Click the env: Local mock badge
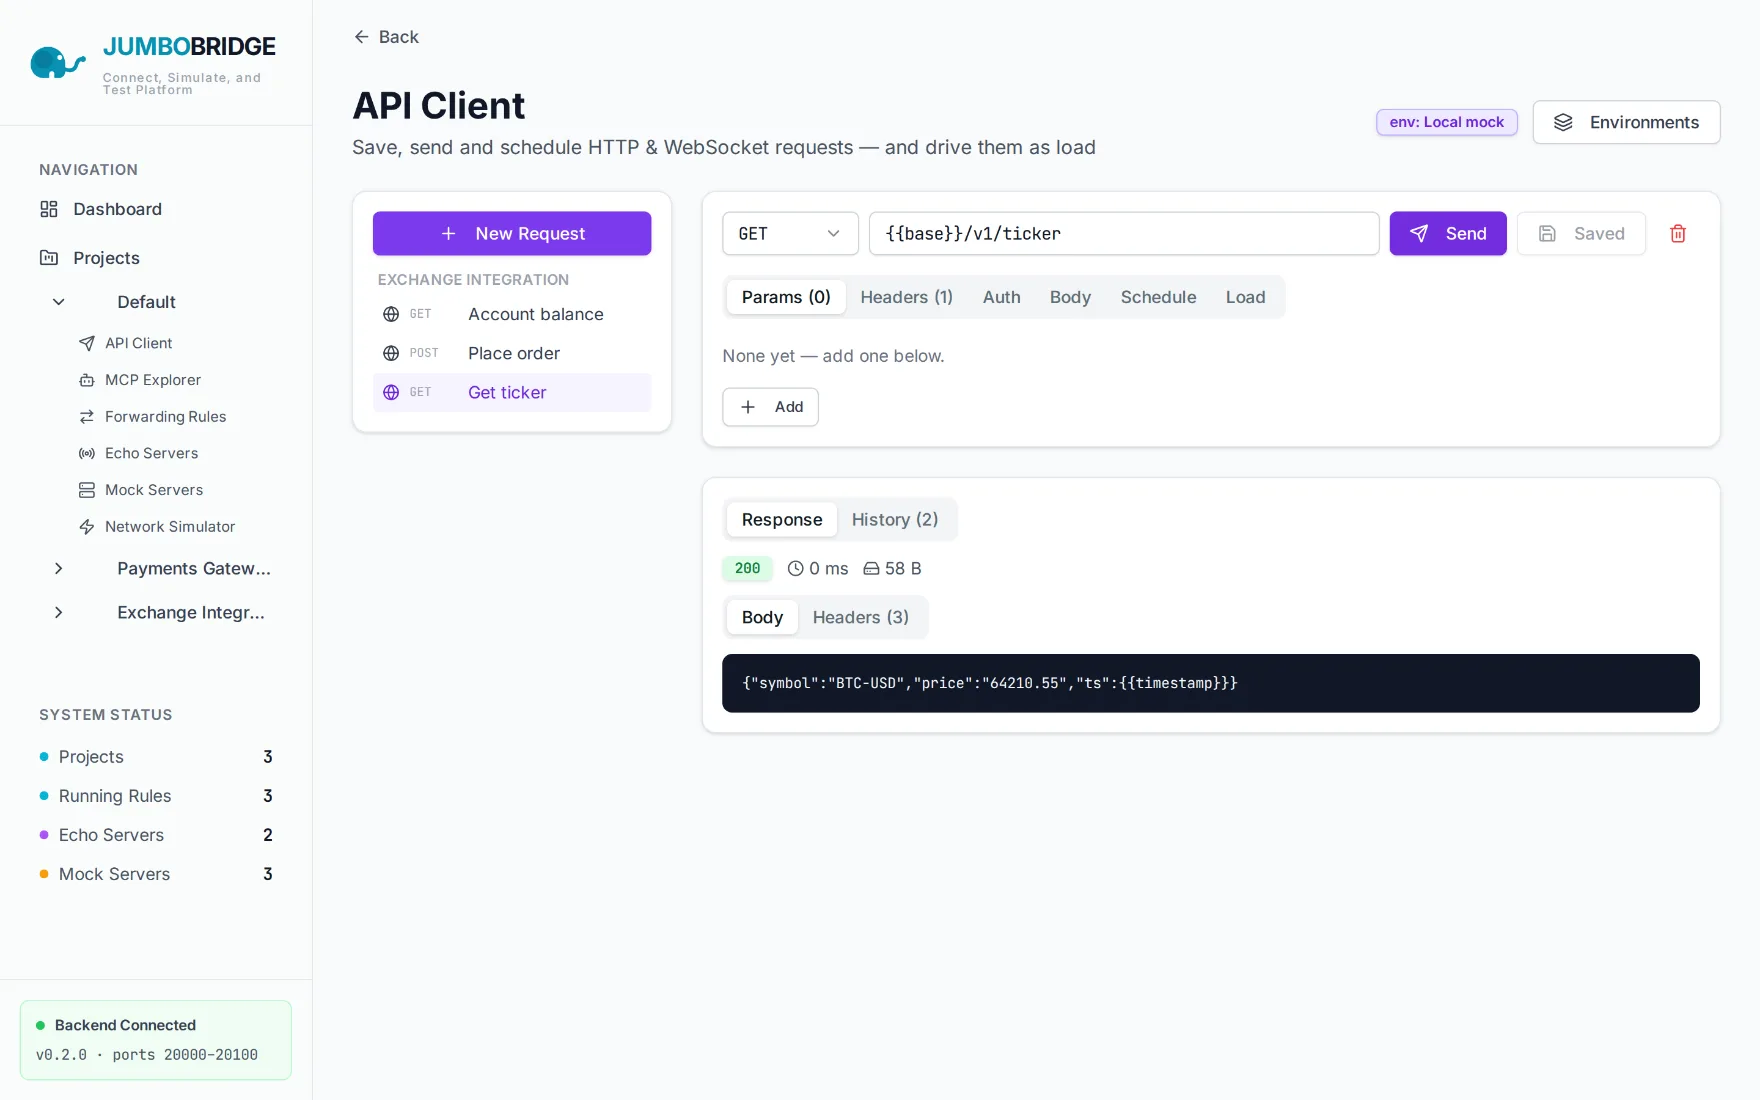The image size is (1760, 1100). coord(1446,122)
